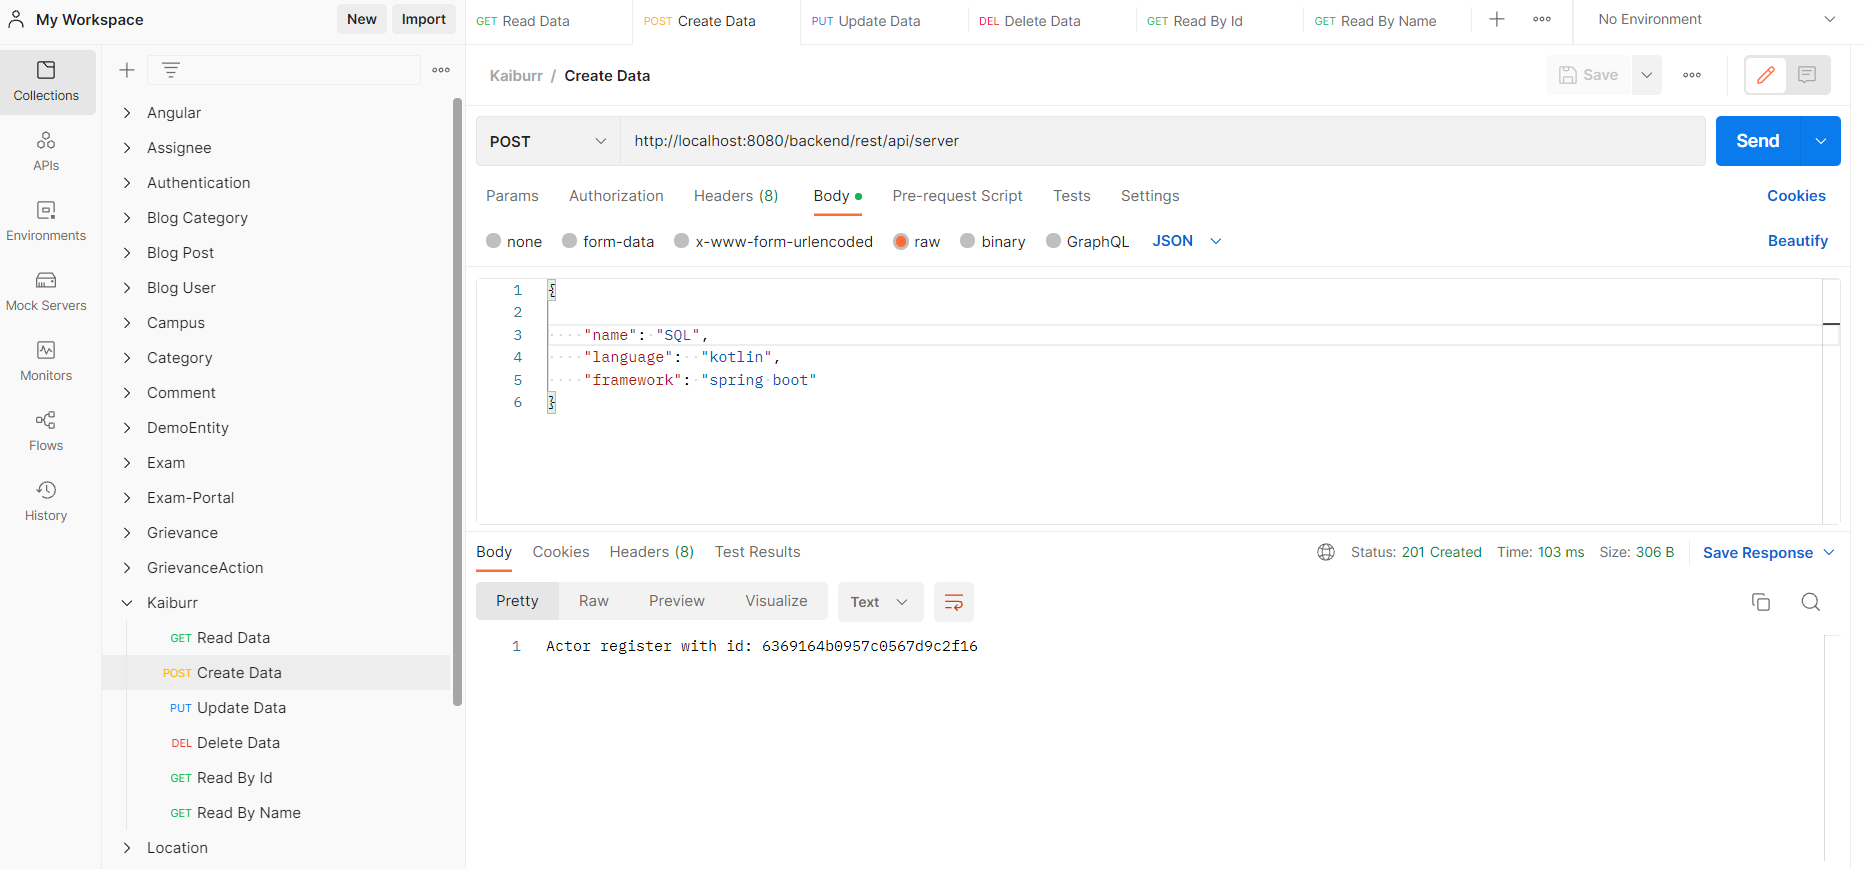The height and width of the screenshot is (869, 1865).
Task: Select the raw body type
Action: (901, 241)
